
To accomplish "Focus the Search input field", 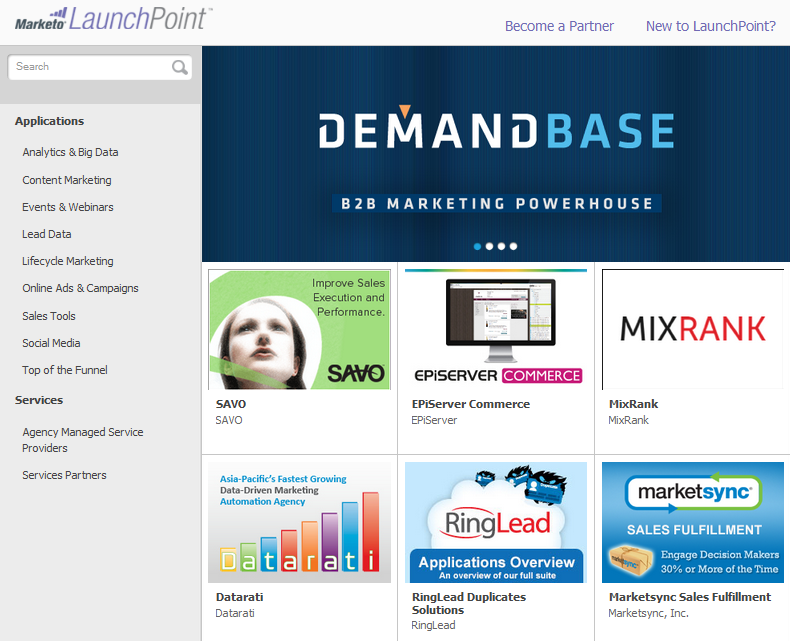I will (100, 67).
